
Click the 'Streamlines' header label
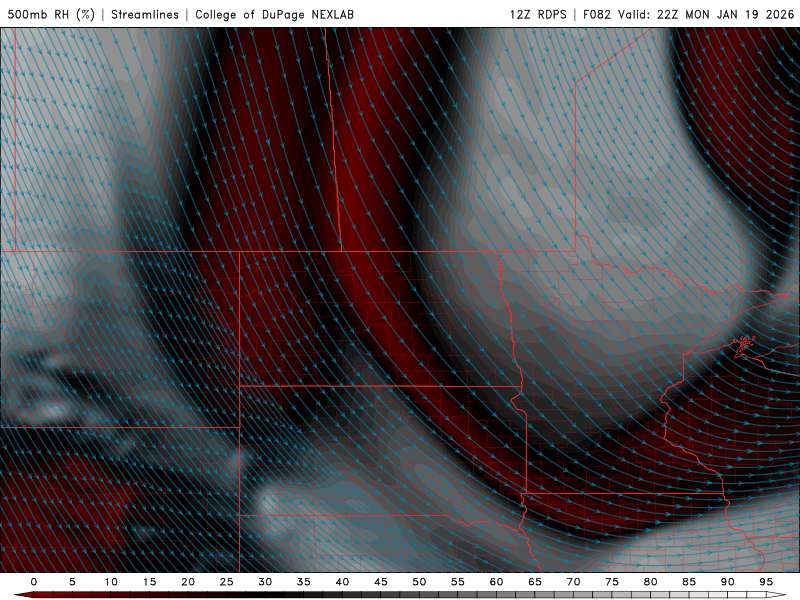click(145, 14)
